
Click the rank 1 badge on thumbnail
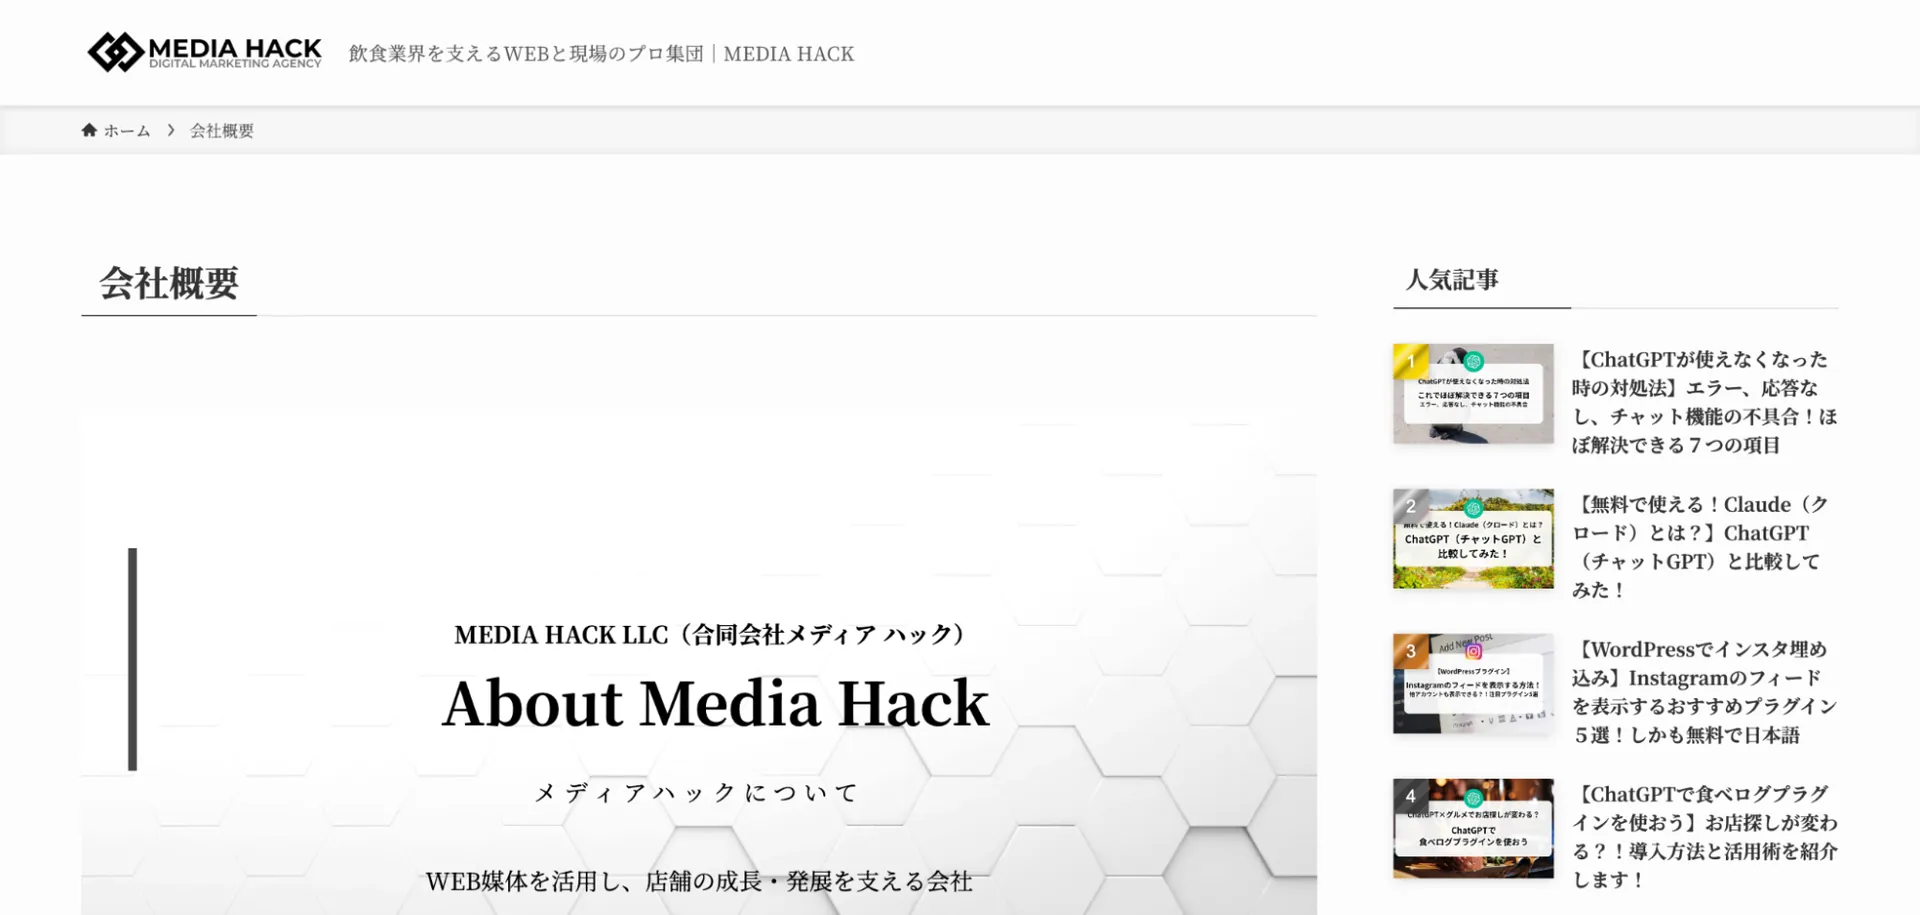click(1410, 361)
